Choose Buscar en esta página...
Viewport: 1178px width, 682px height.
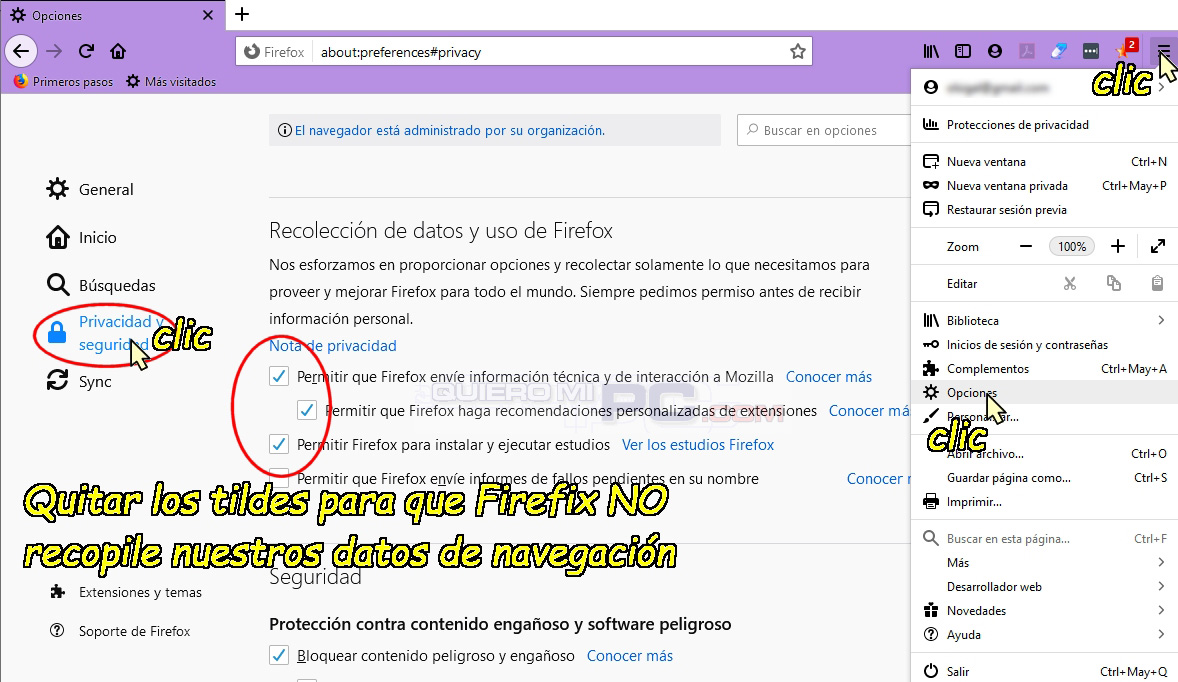pos(1044,539)
